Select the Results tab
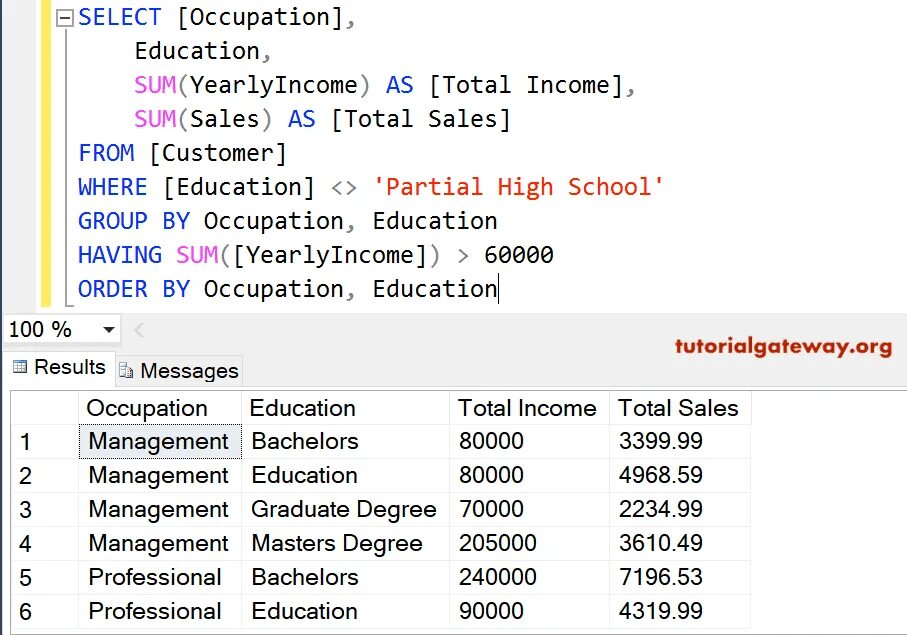Screen dimensions: 907x635 [x=59, y=367]
